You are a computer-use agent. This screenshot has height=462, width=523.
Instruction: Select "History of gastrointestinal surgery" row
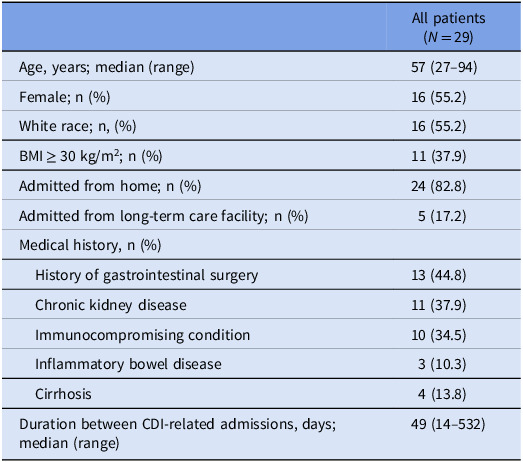[x=262, y=275]
